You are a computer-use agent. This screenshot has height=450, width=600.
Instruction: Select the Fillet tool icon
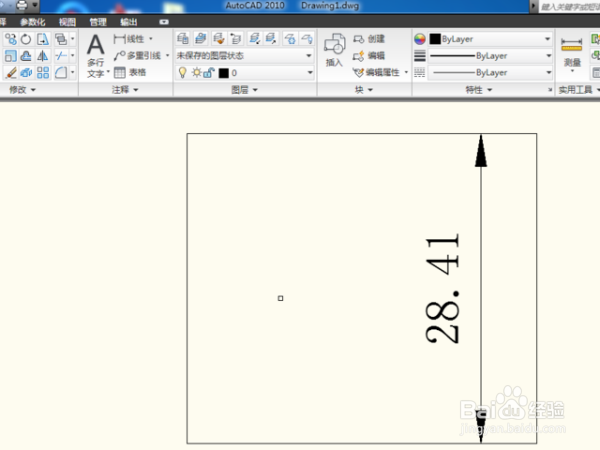click(61, 72)
